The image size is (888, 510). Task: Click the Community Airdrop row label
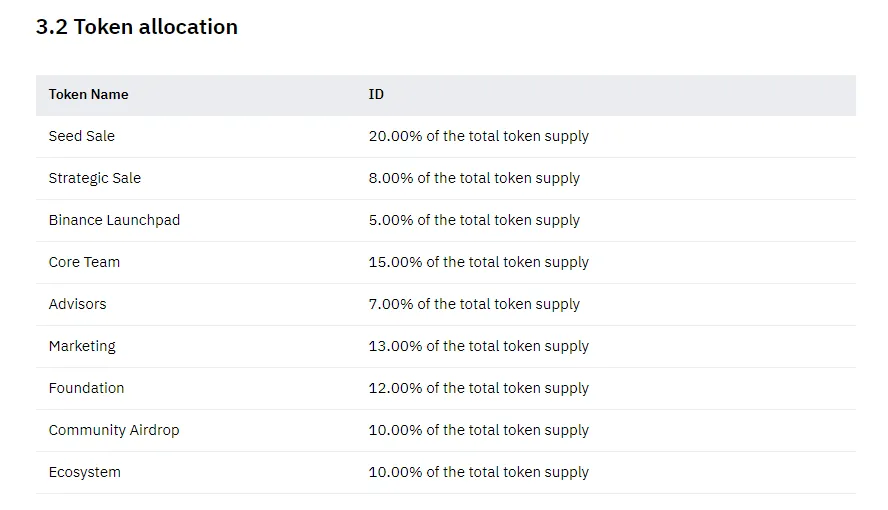point(114,430)
